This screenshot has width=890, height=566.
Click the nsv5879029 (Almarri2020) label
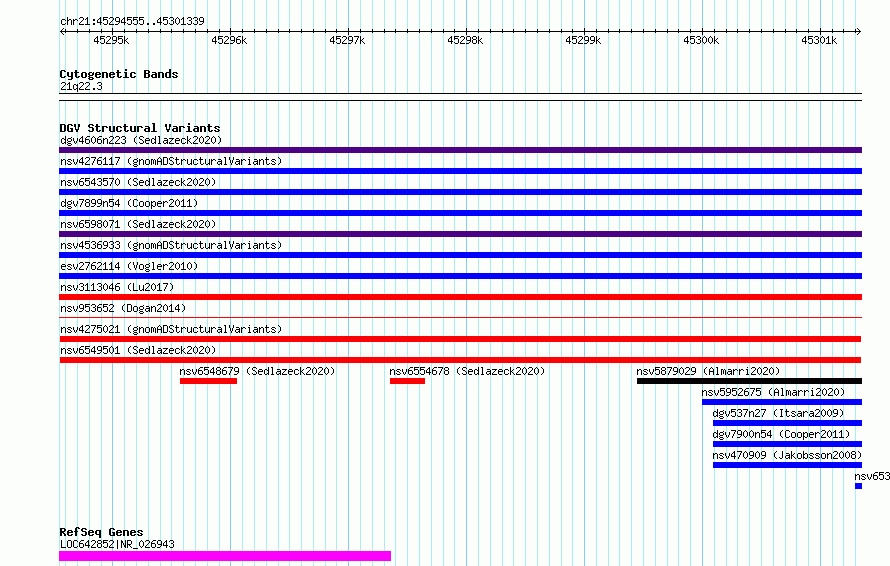[x=708, y=371]
